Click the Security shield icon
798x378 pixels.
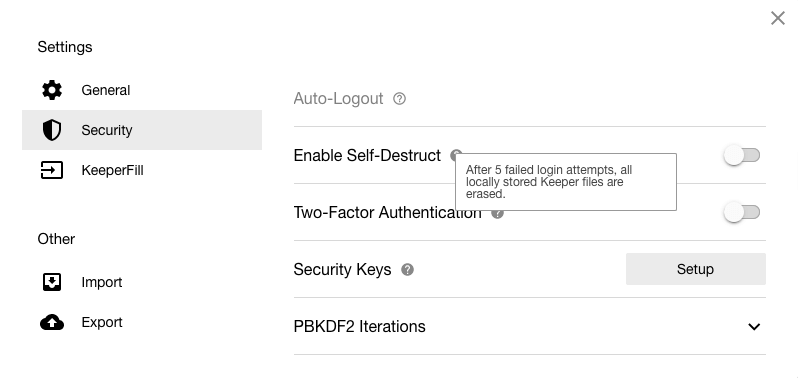(x=52, y=130)
